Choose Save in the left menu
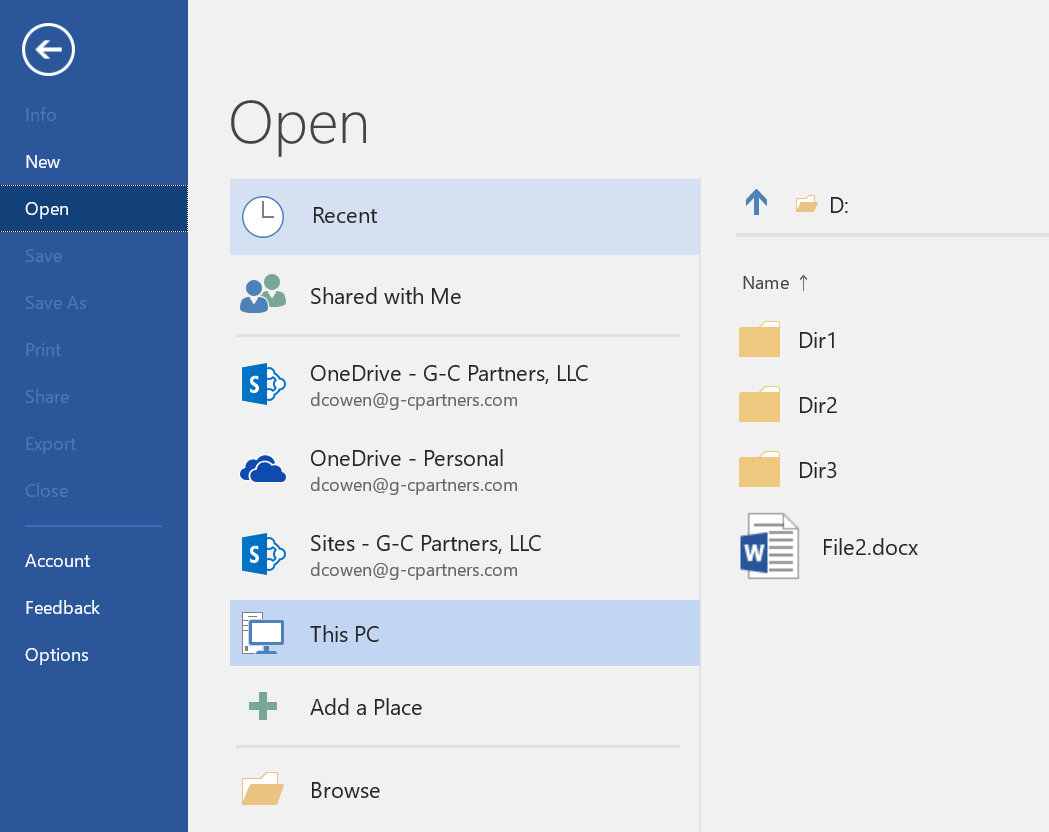This screenshot has height=832, width=1049. pos(43,255)
